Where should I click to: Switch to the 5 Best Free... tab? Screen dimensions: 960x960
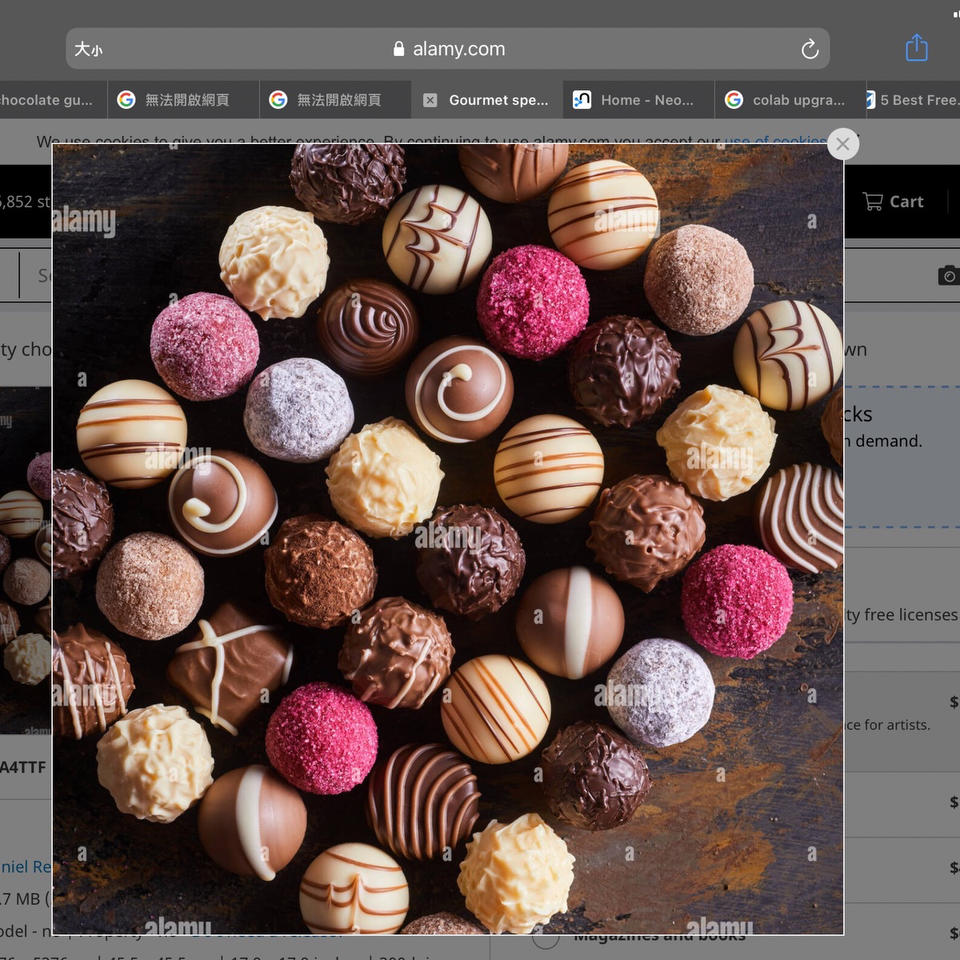[913, 100]
